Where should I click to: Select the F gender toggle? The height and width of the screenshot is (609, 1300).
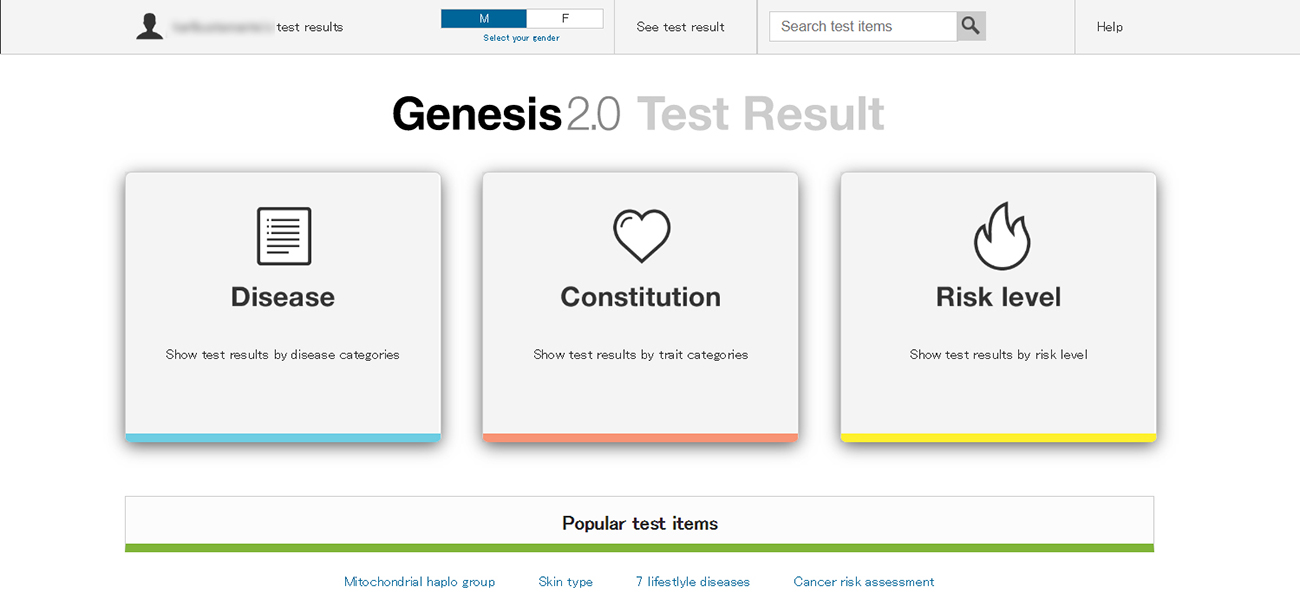pos(565,19)
